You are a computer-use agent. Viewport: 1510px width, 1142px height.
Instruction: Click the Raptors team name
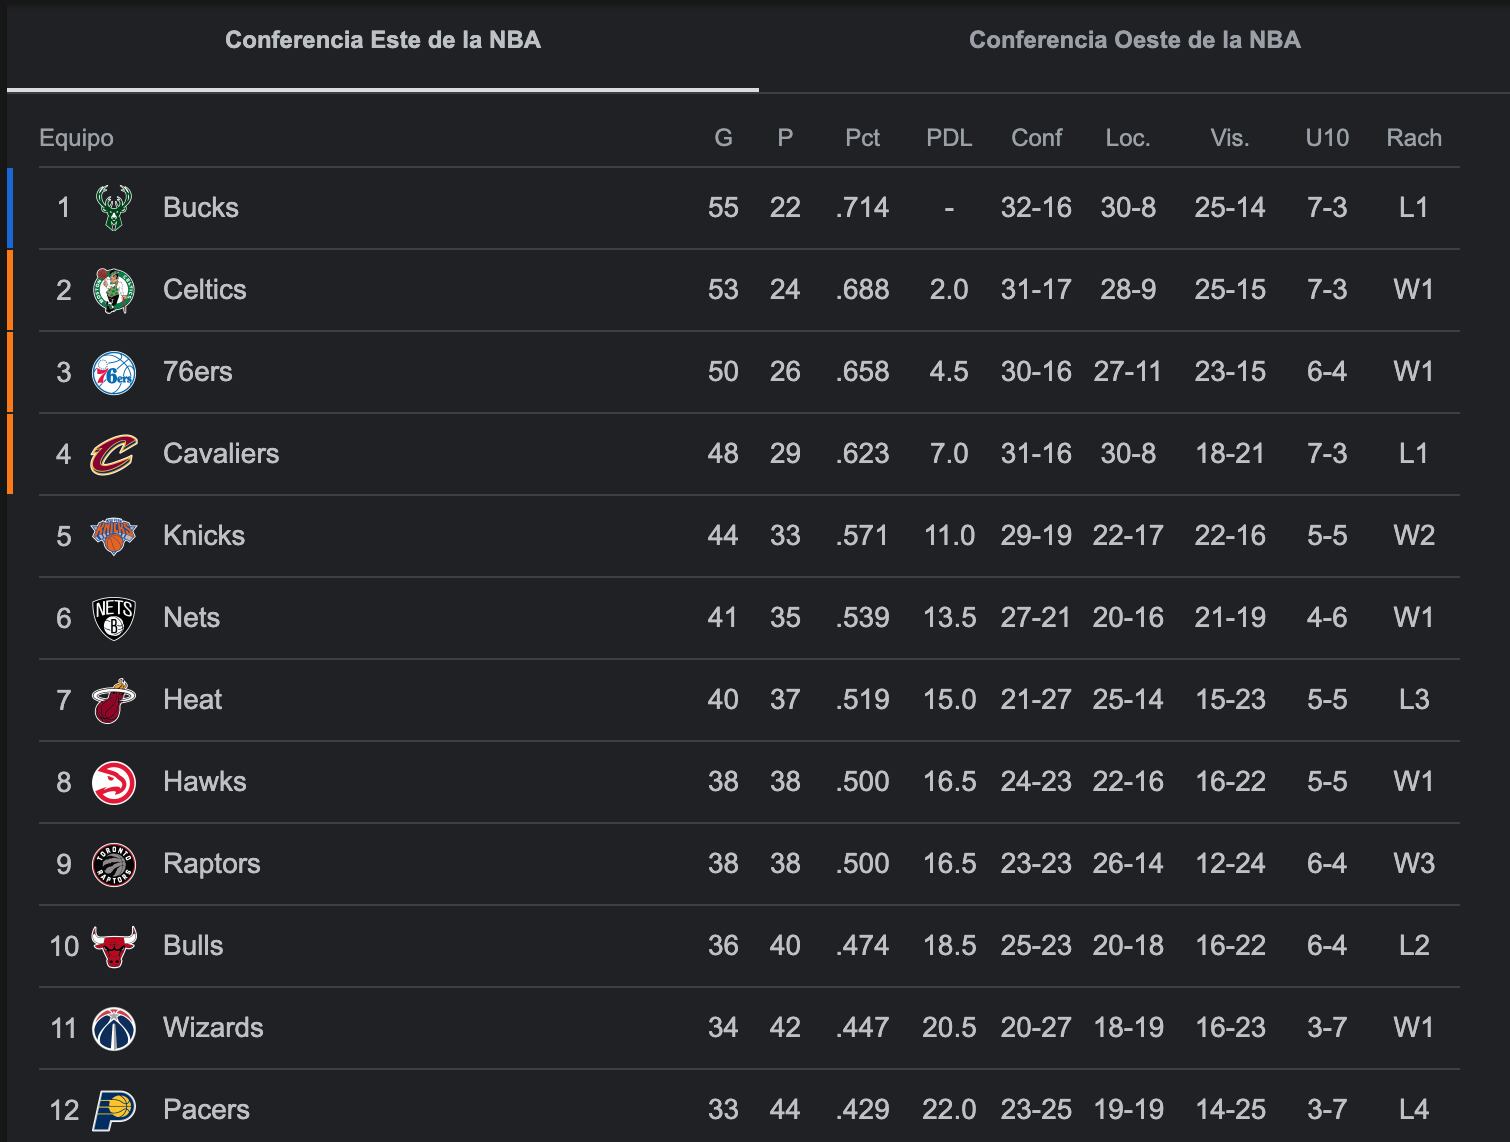(x=211, y=864)
